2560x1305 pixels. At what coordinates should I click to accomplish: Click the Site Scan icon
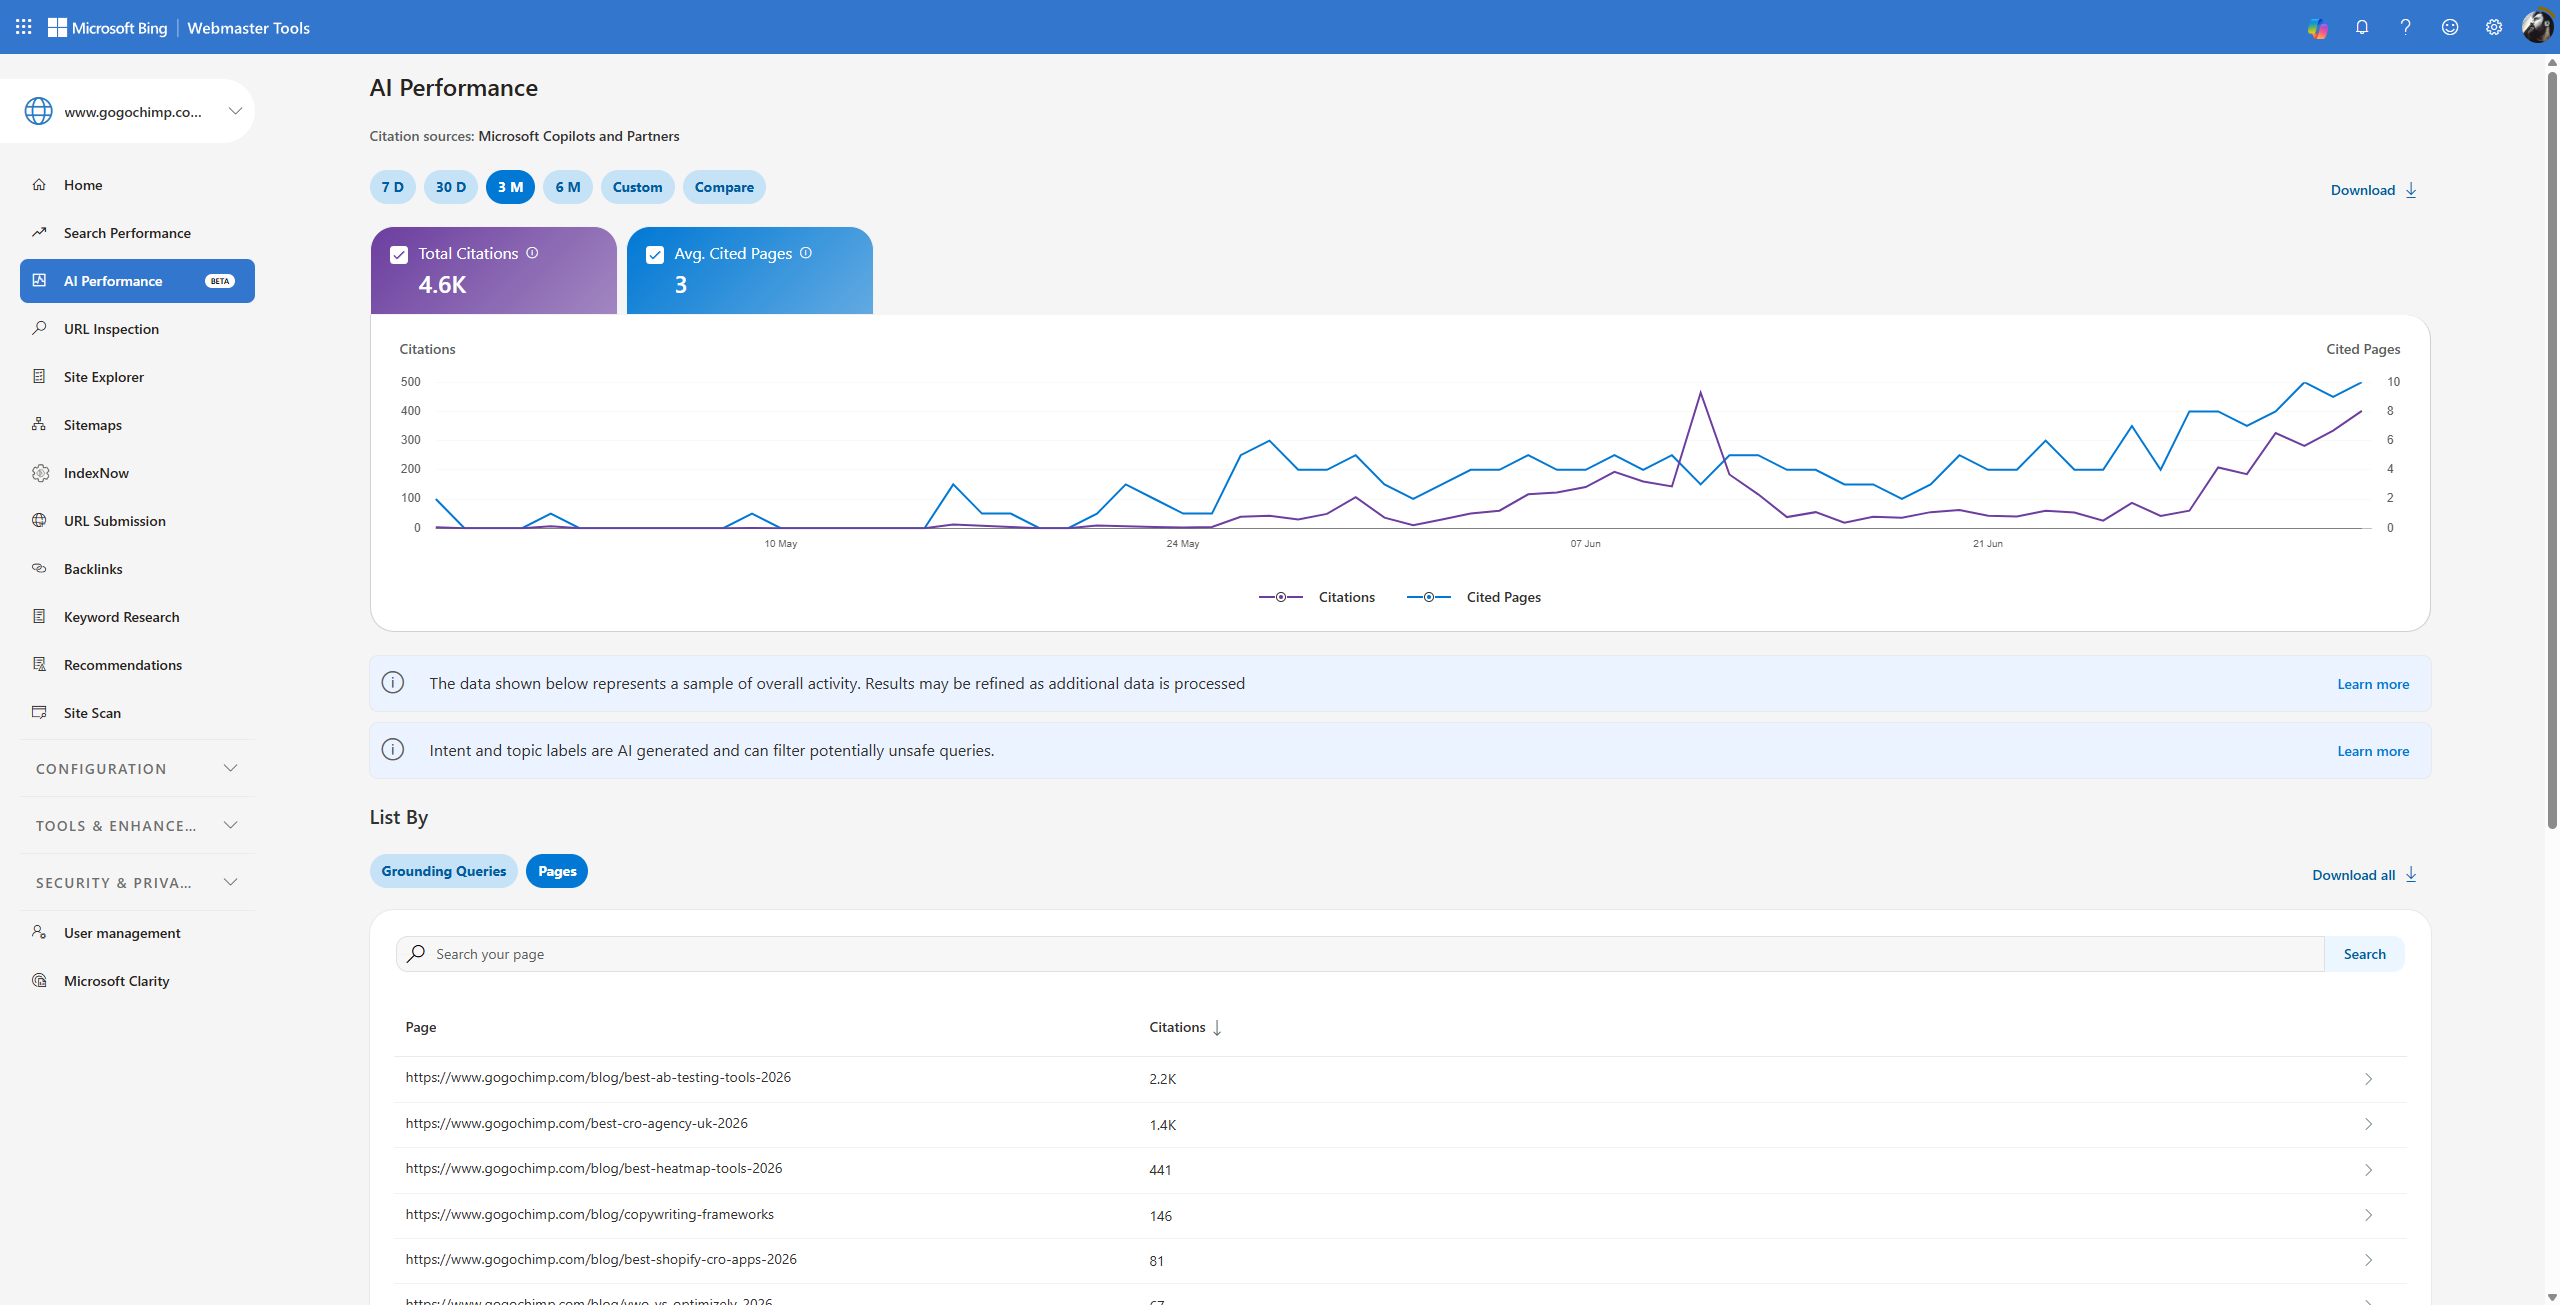[x=39, y=712]
